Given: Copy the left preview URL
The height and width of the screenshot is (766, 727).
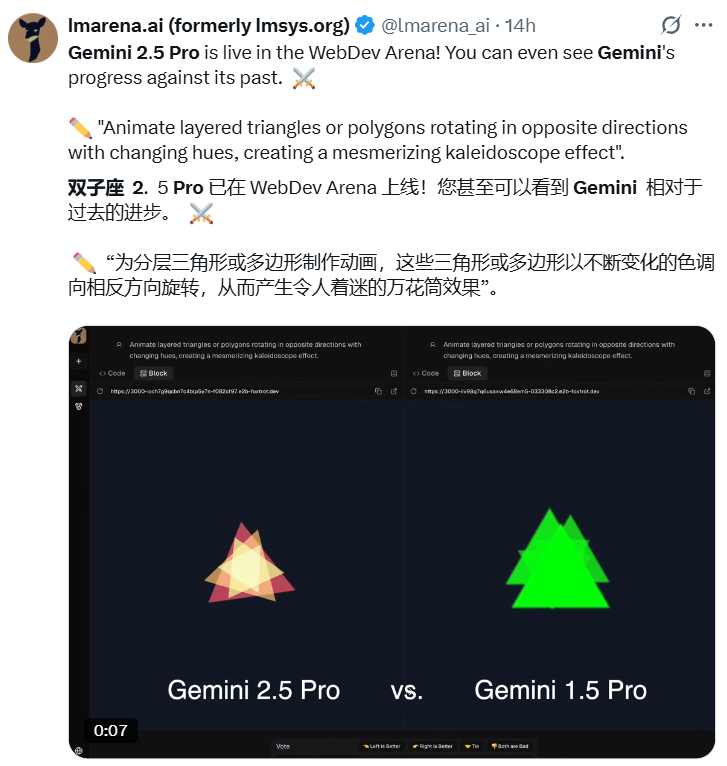Looking at the screenshot, I should click(x=378, y=391).
